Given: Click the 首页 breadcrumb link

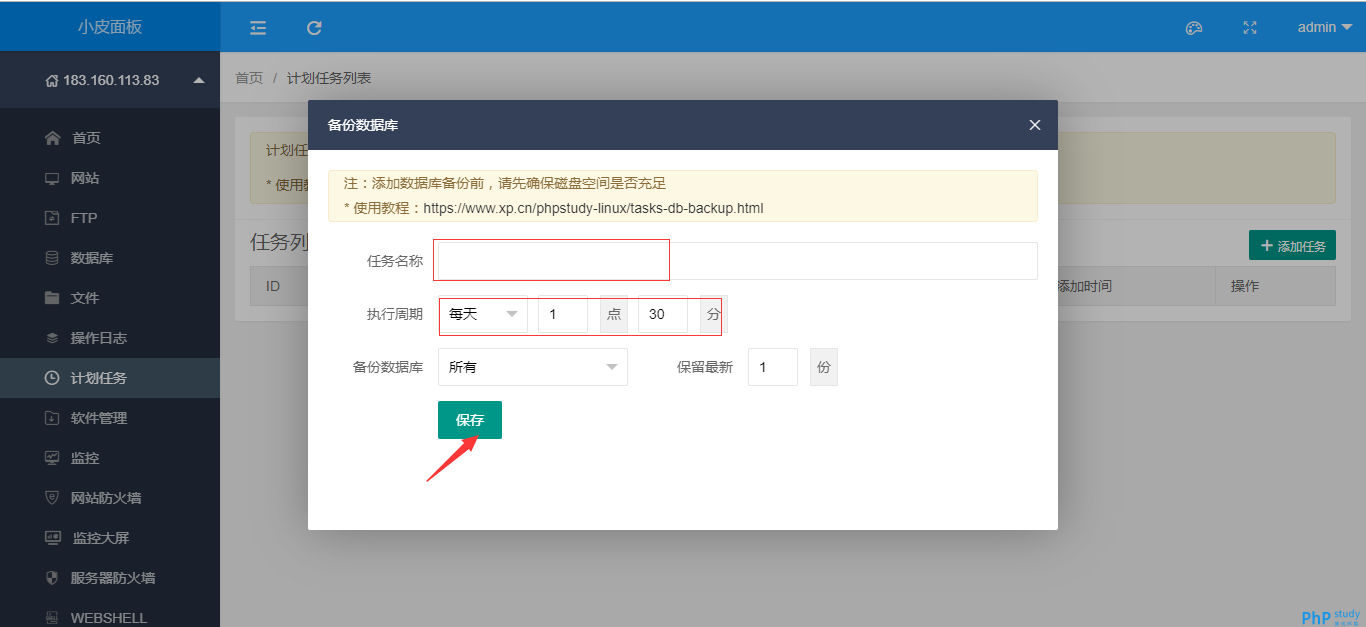Looking at the screenshot, I should (x=249, y=78).
